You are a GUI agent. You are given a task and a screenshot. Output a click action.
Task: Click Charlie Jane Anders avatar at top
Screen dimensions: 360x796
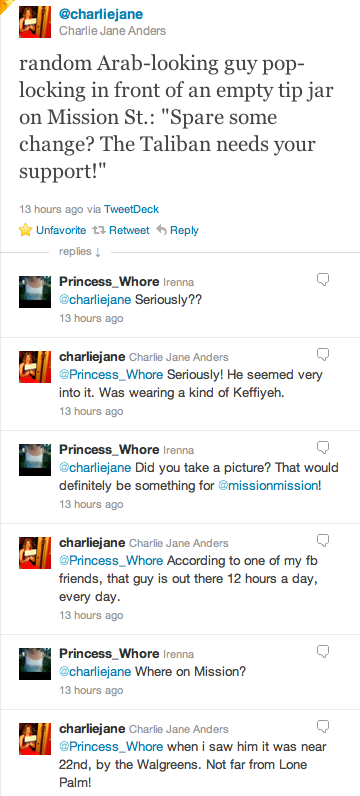click(35, 22)
